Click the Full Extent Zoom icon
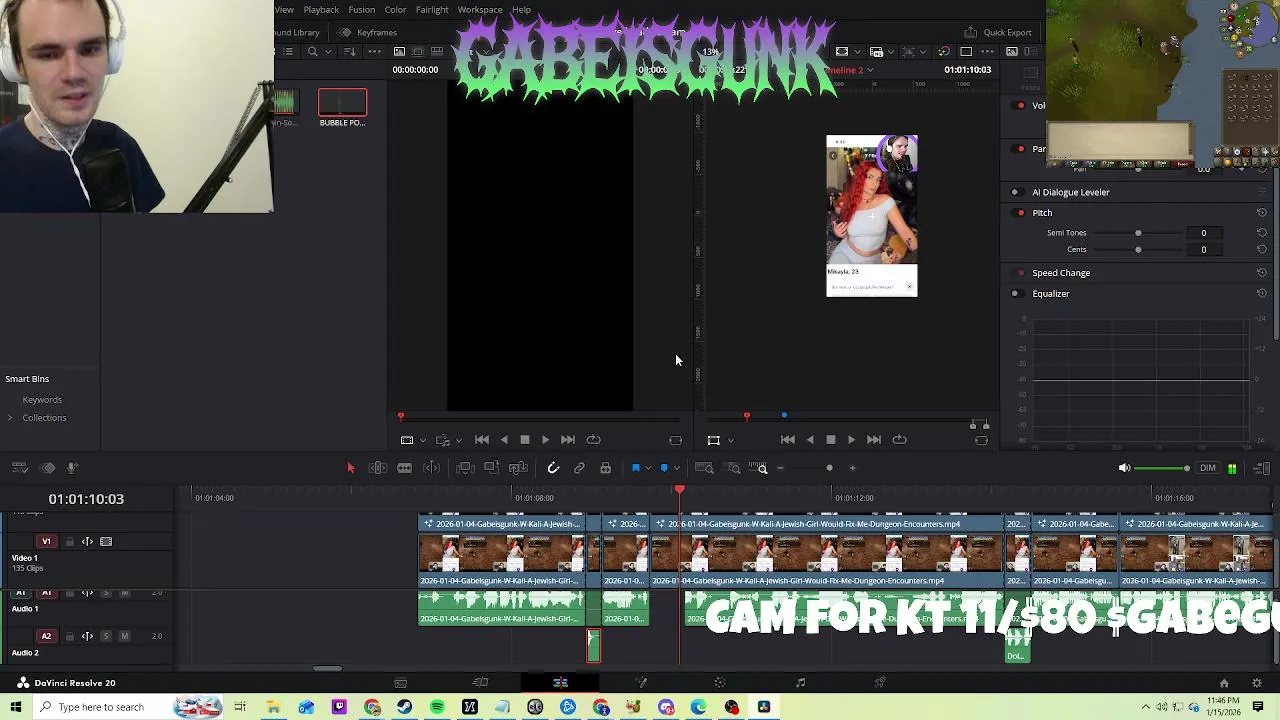The height and width of the screenshot is (720, 1280). pyautogui.click(x=704, y=468)
